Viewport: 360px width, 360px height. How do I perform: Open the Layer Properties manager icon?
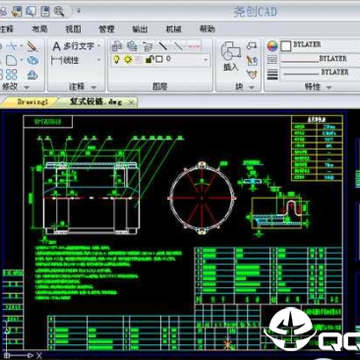tap(117, 45)
